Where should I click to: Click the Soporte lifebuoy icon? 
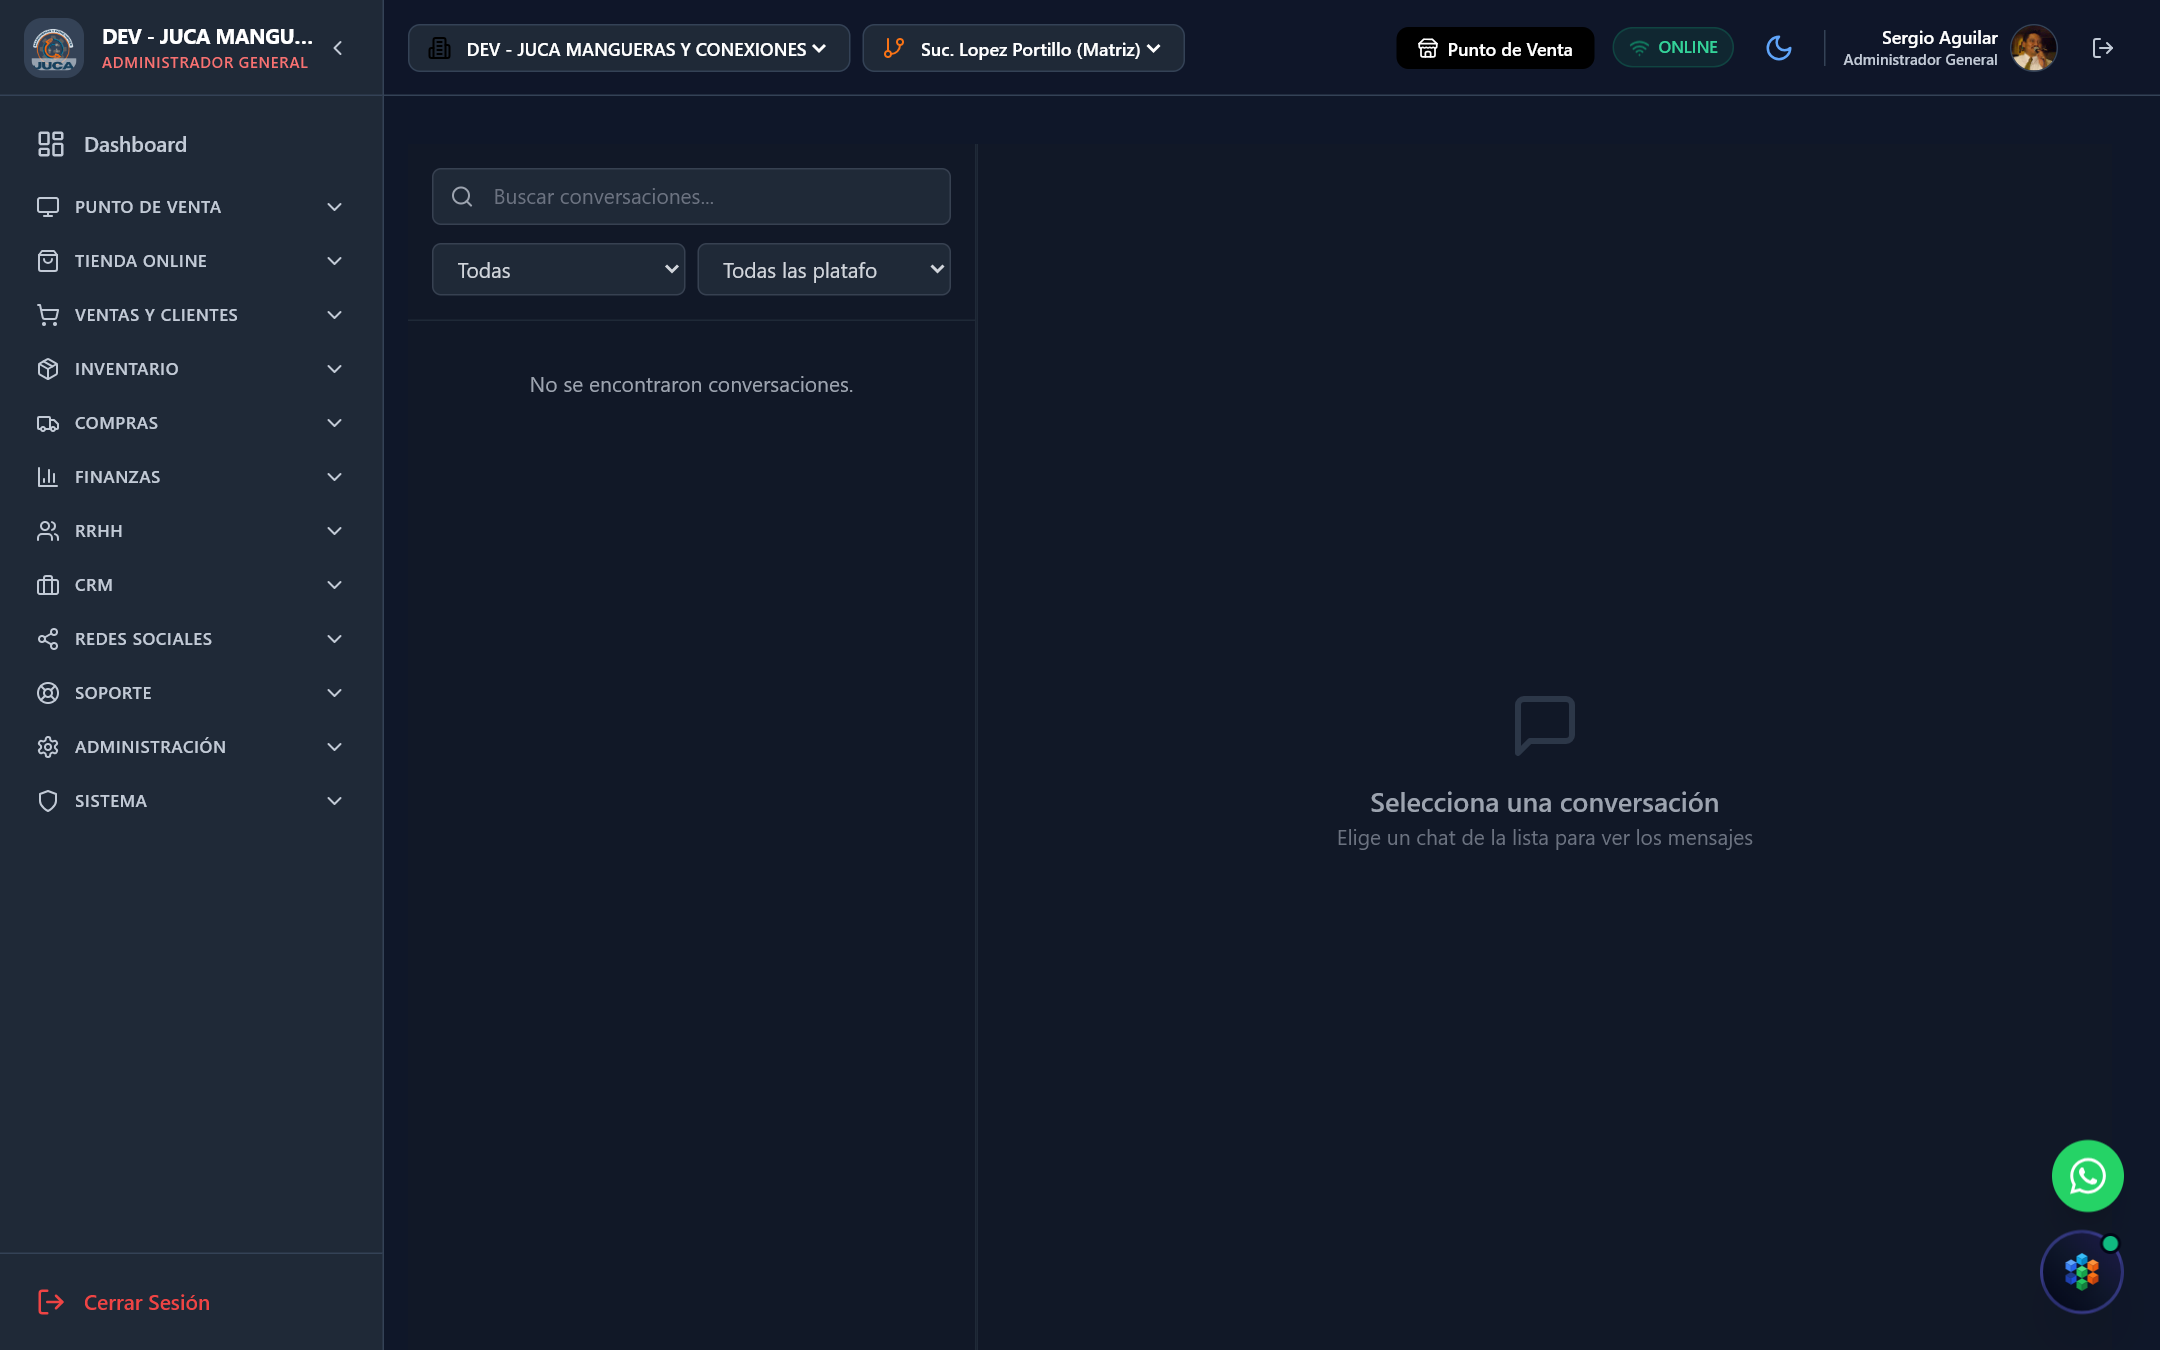48,693
